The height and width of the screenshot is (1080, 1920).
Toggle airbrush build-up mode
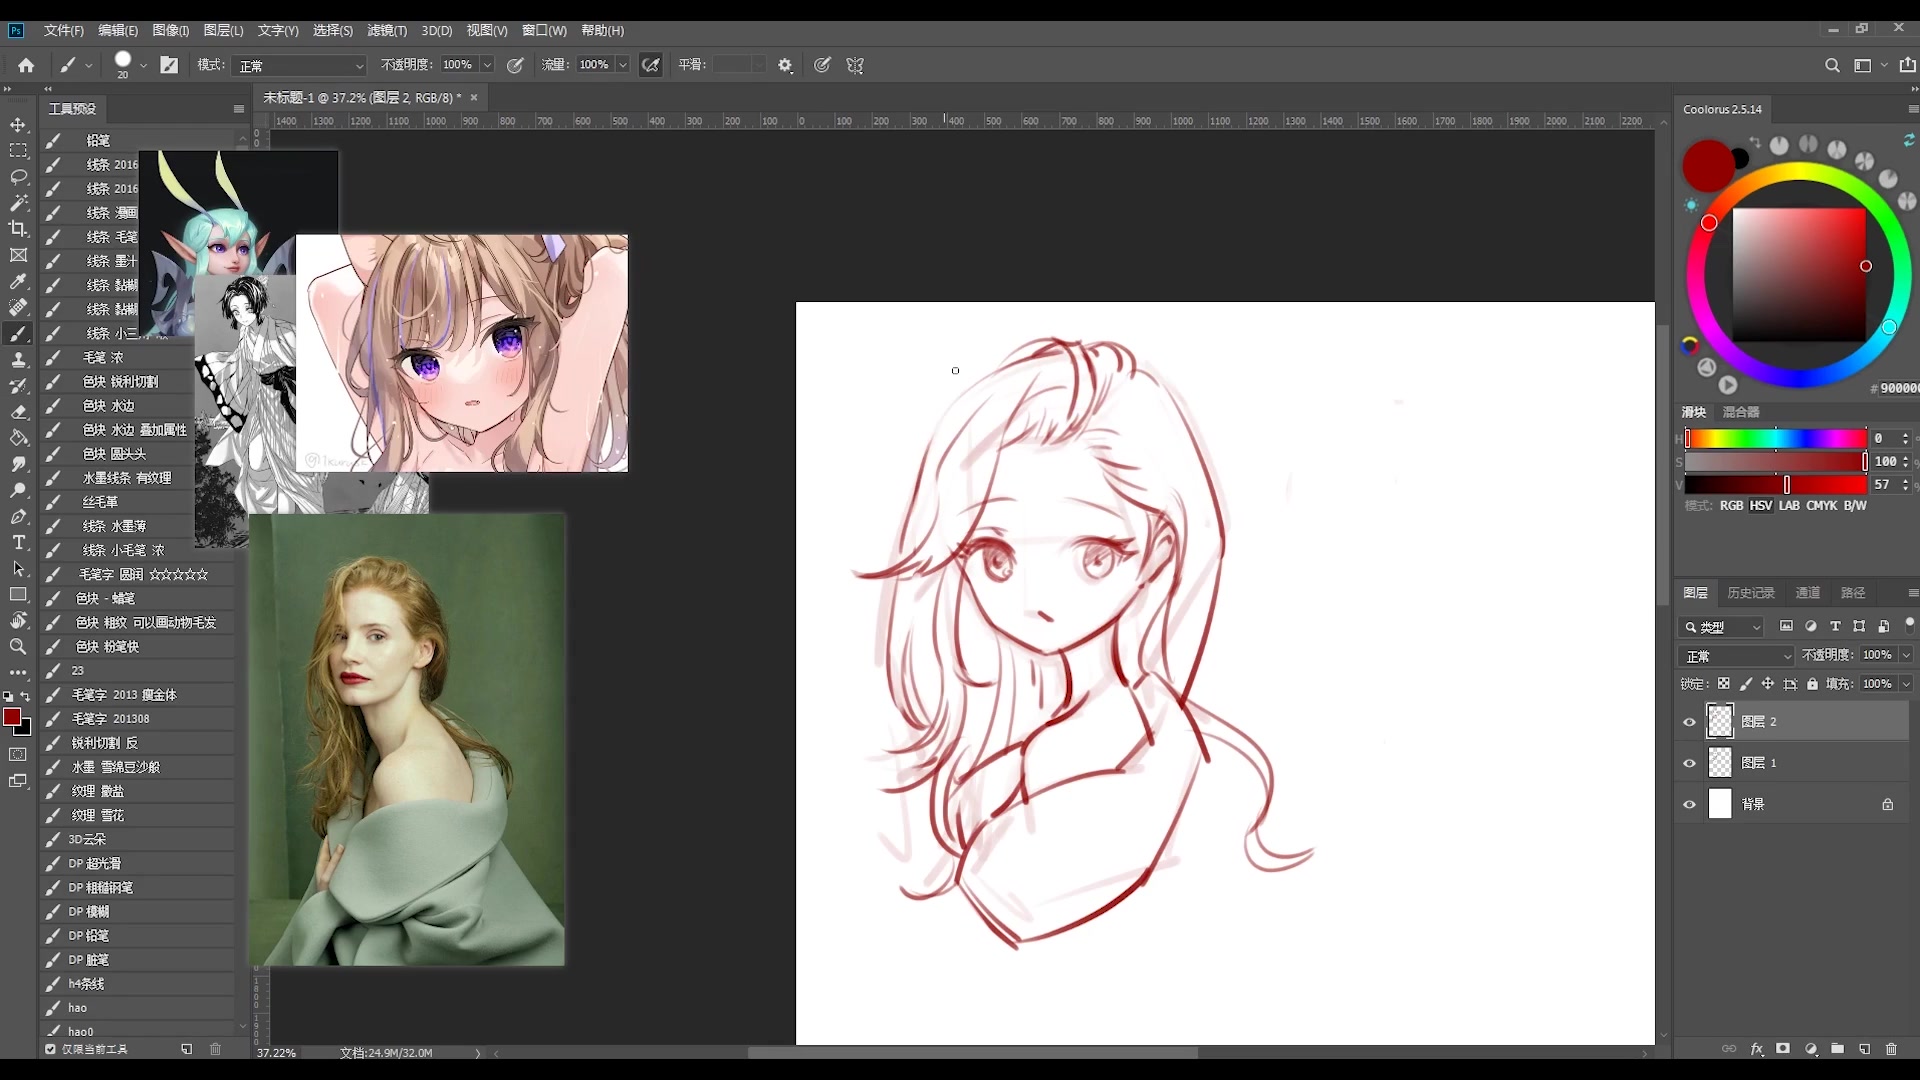point(651,65)
